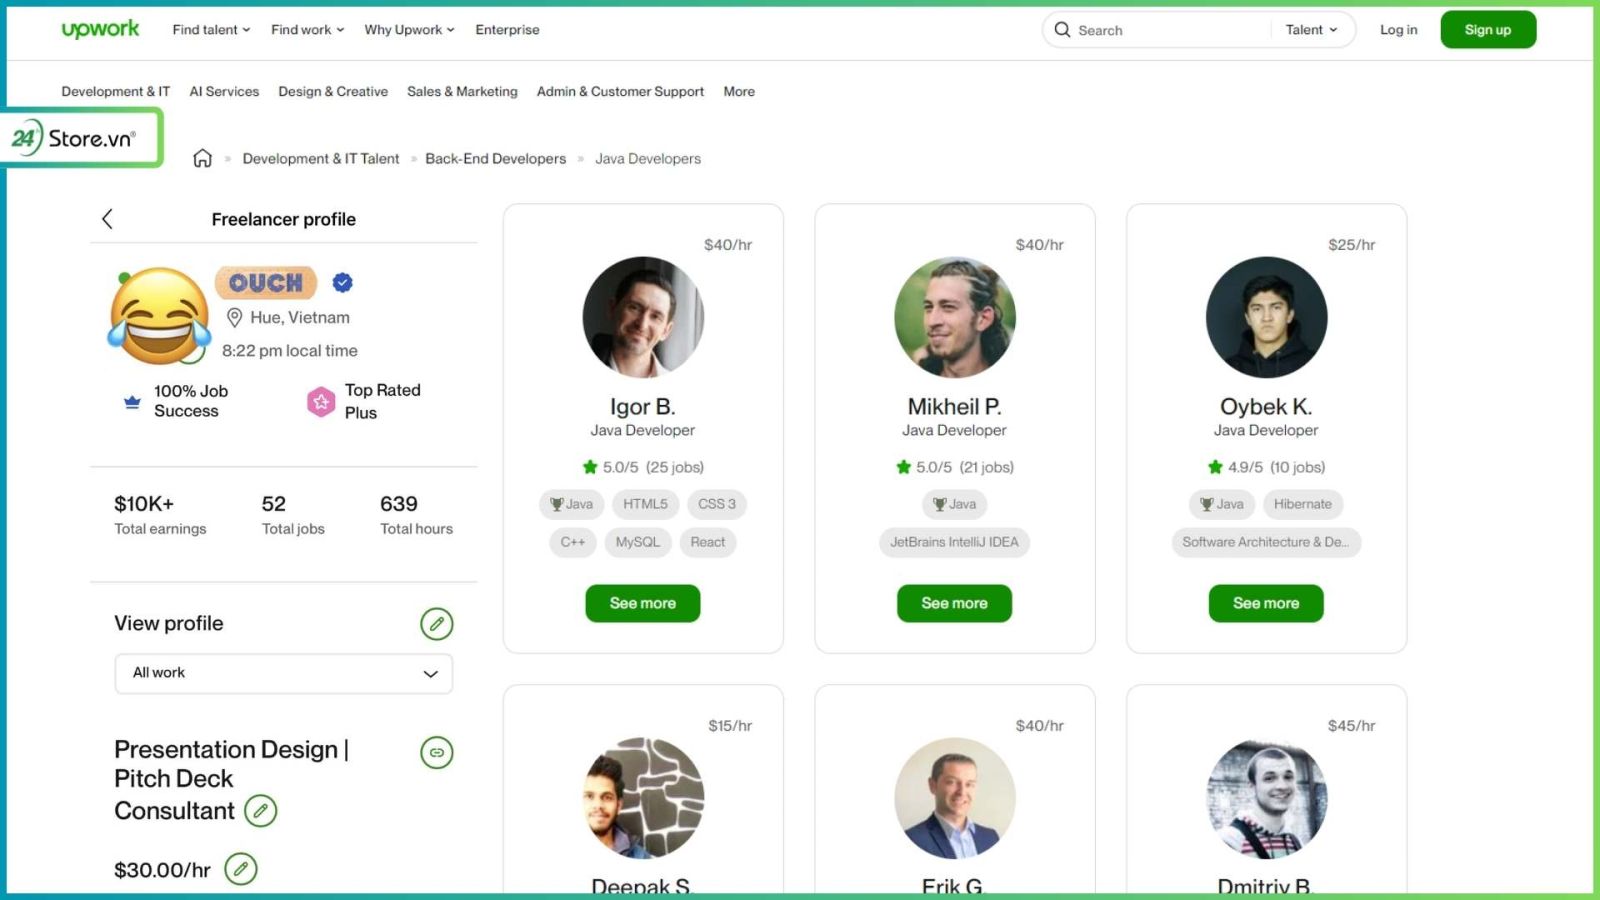The image size is (1600, 900).
Task: Open the All work dropdown
Action: 284,673
